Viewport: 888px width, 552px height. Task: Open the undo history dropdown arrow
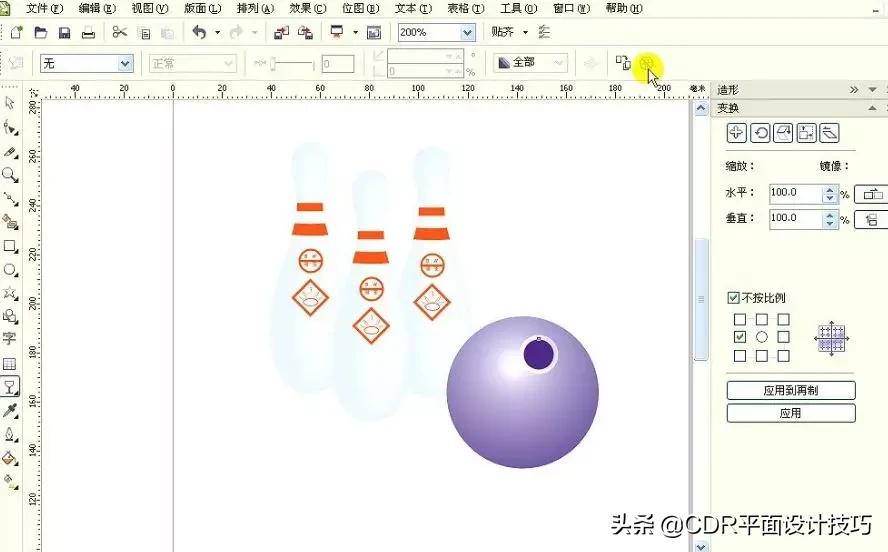(217, 33)
